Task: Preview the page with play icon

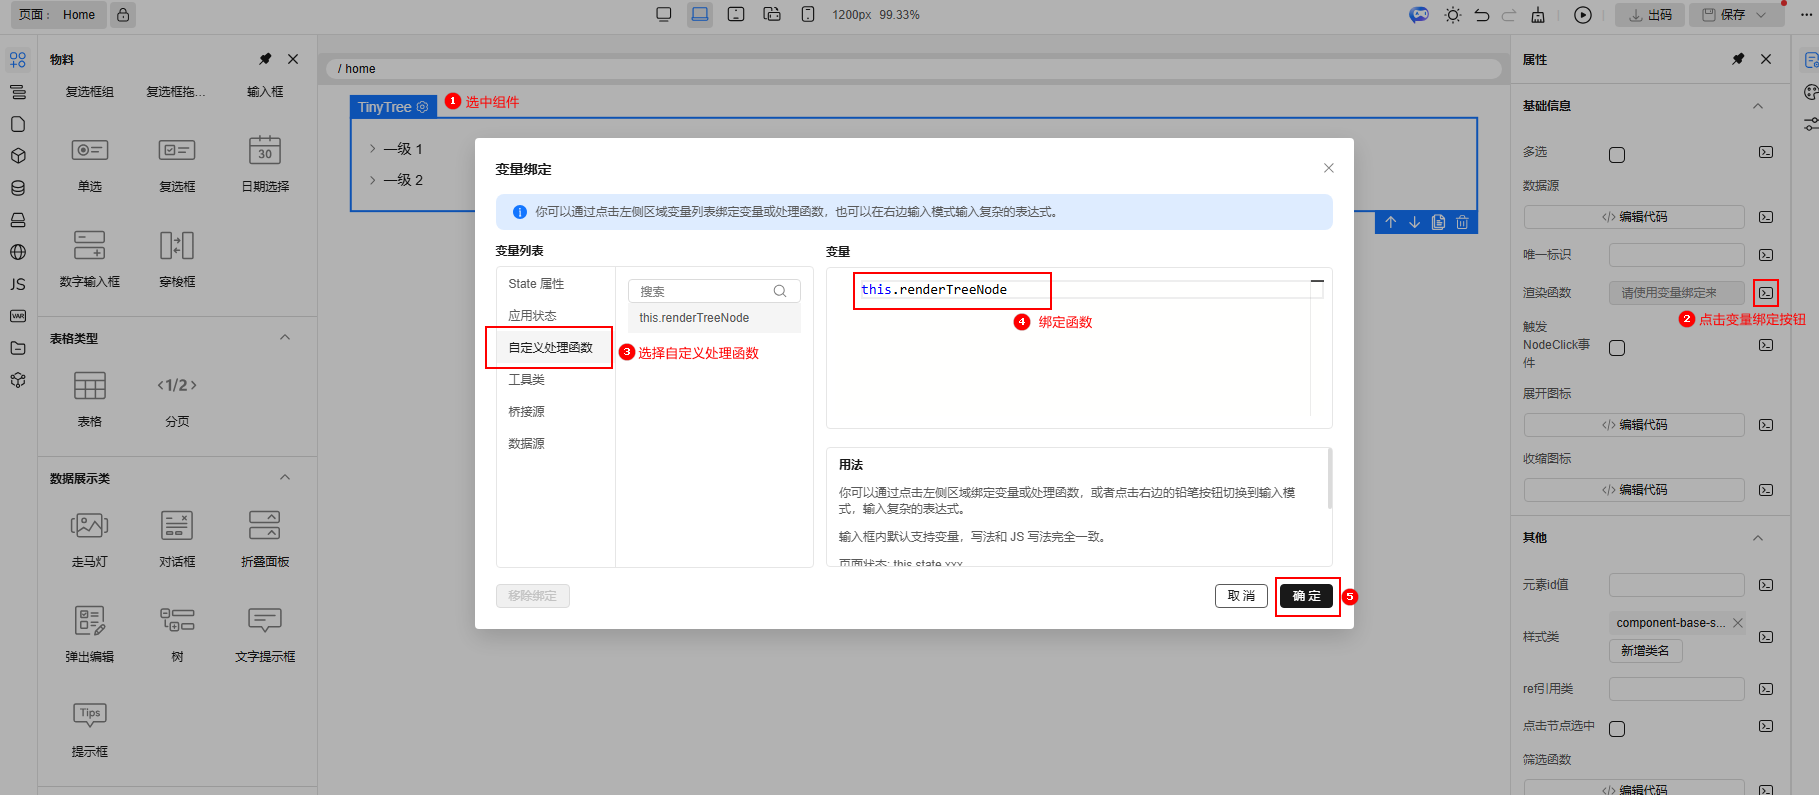Action: (1583, 15)
